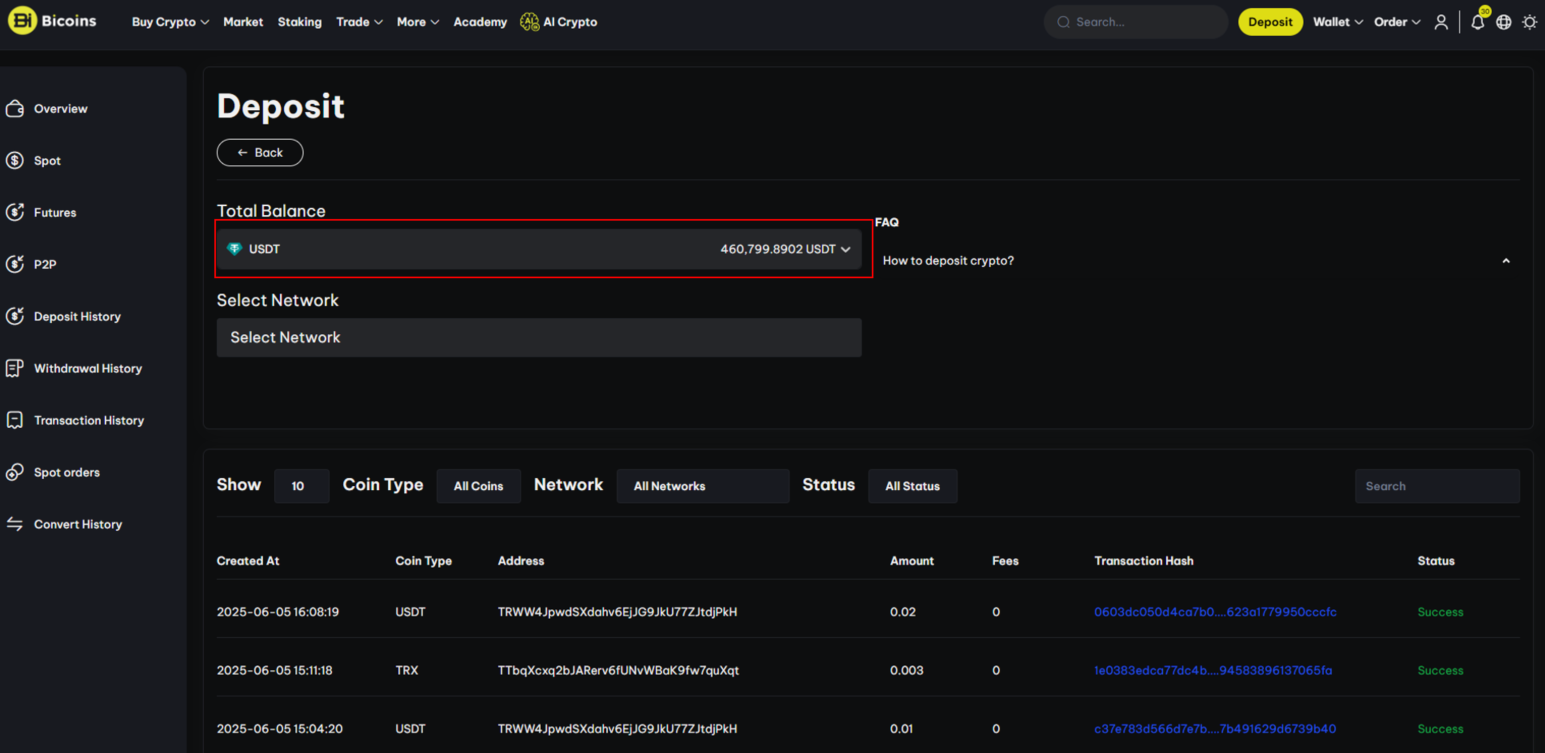Click the Address column header
The width and height of the screenshot is (1545, 753).
(521, 561)
